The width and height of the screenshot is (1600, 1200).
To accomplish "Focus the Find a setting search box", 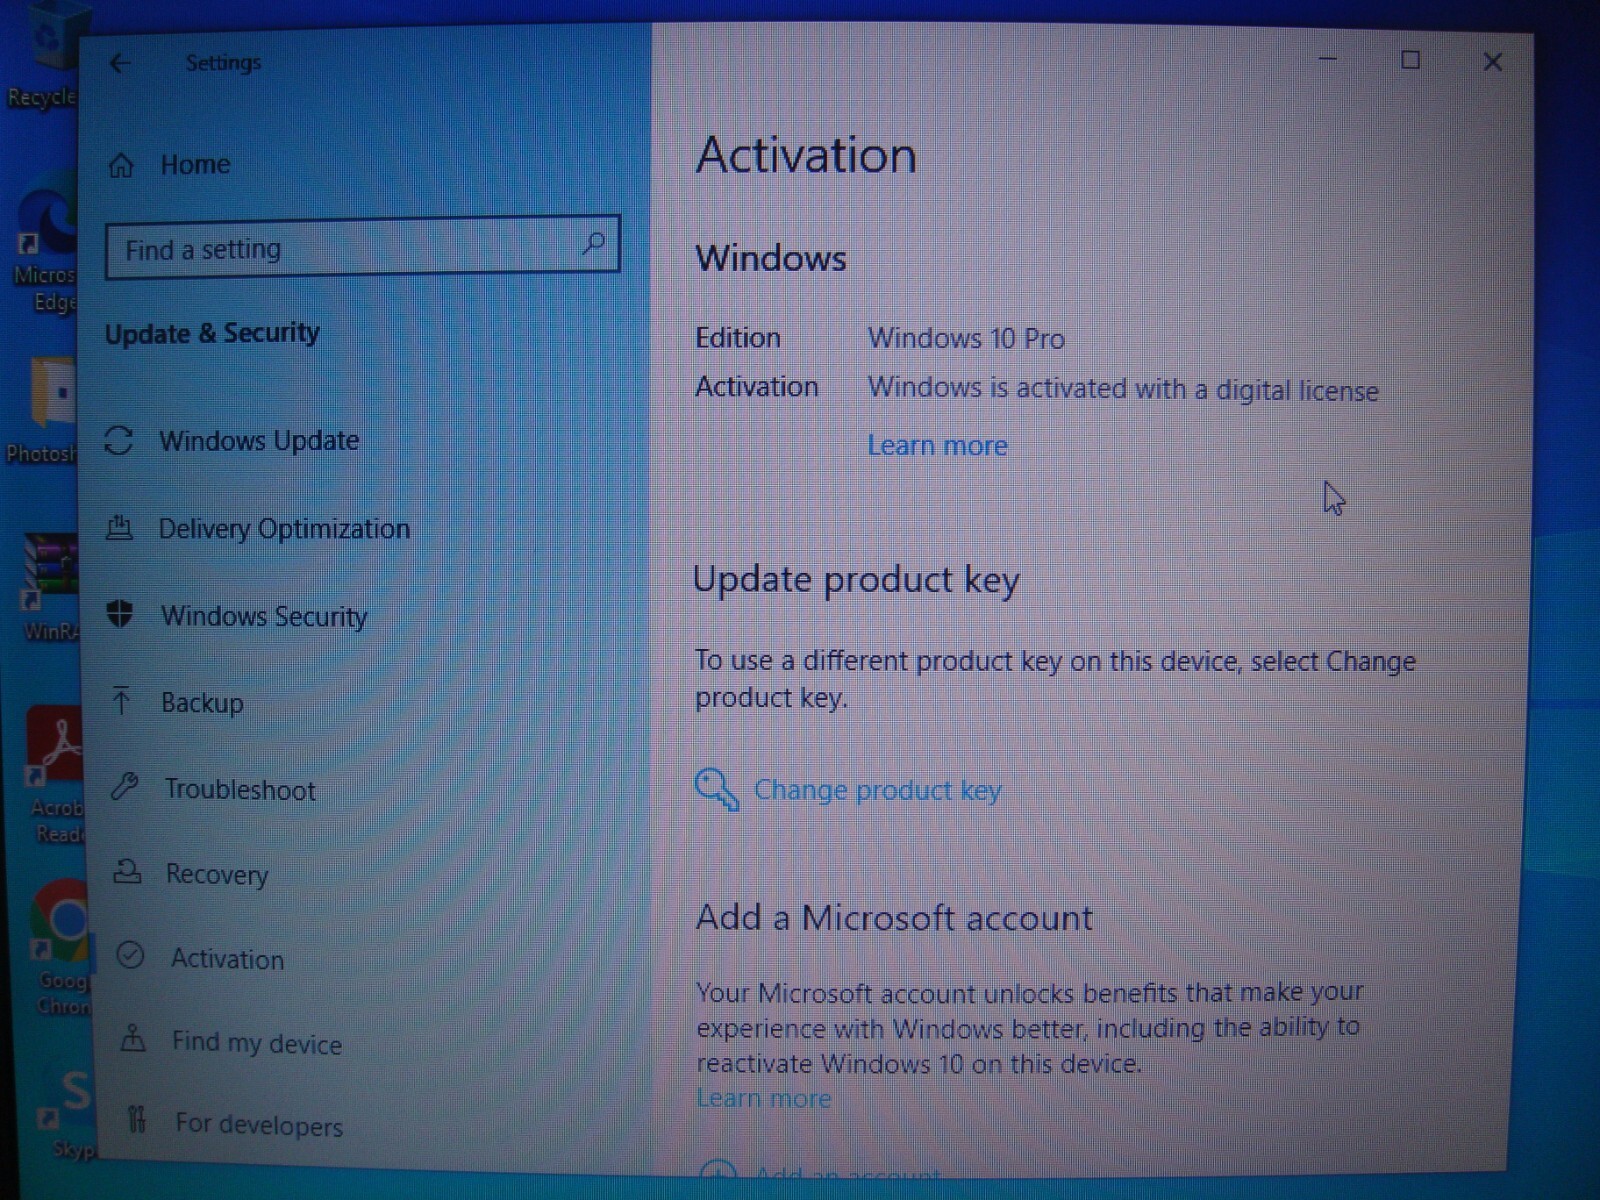I will tap(362, 246).
